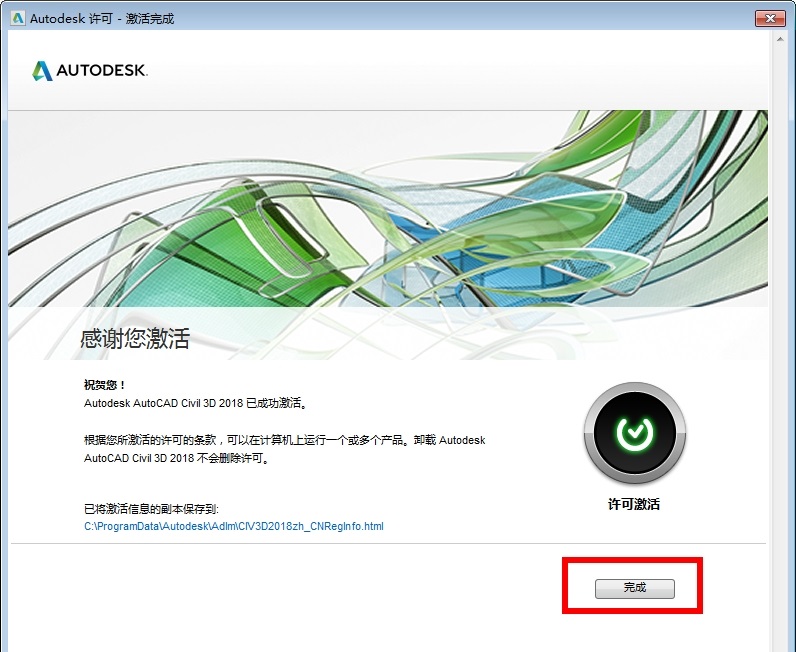Click the 'AutoCAD Civil 3D 2018 已成功激活' line
This screenshot has width=796, height=652.
pos(195,403)
